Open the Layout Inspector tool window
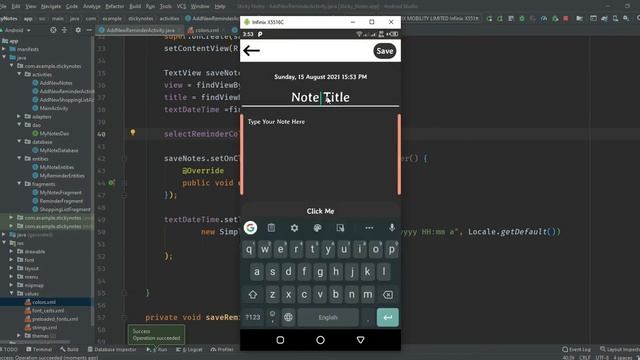This screenshot has width=640, height=360. pyautogui.click(x=620, y=349)
